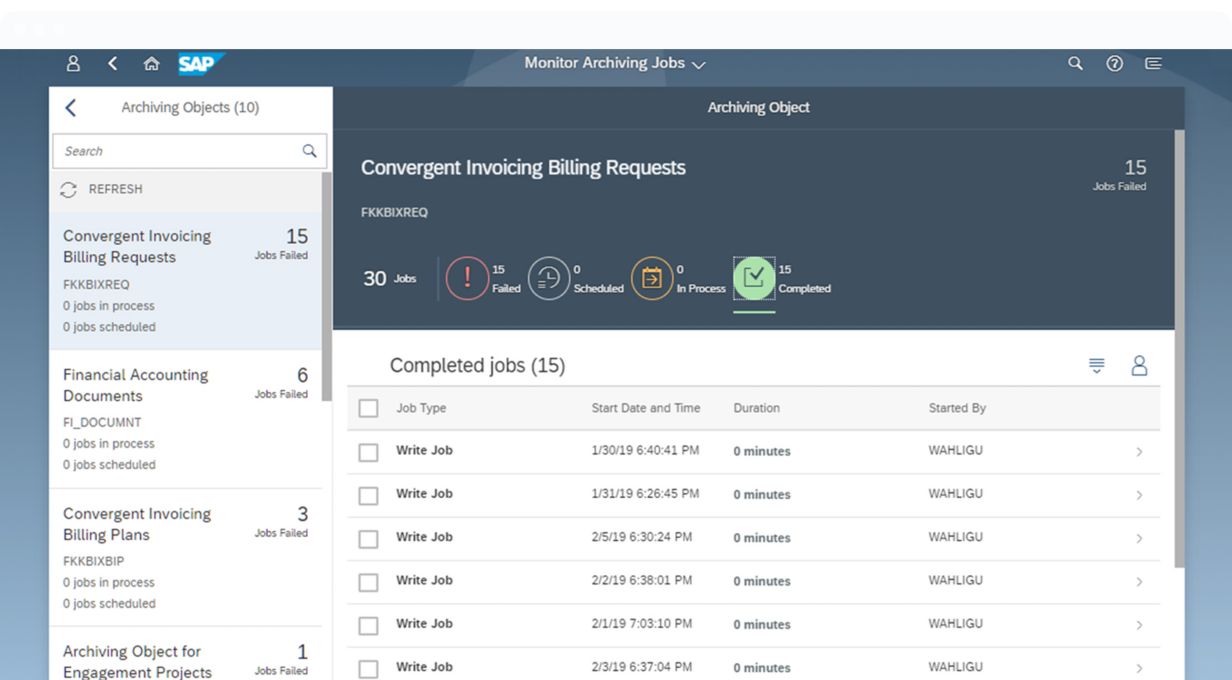Show failed jobs using red exclamation icon

pyautogui.click(x=466, y=278)
